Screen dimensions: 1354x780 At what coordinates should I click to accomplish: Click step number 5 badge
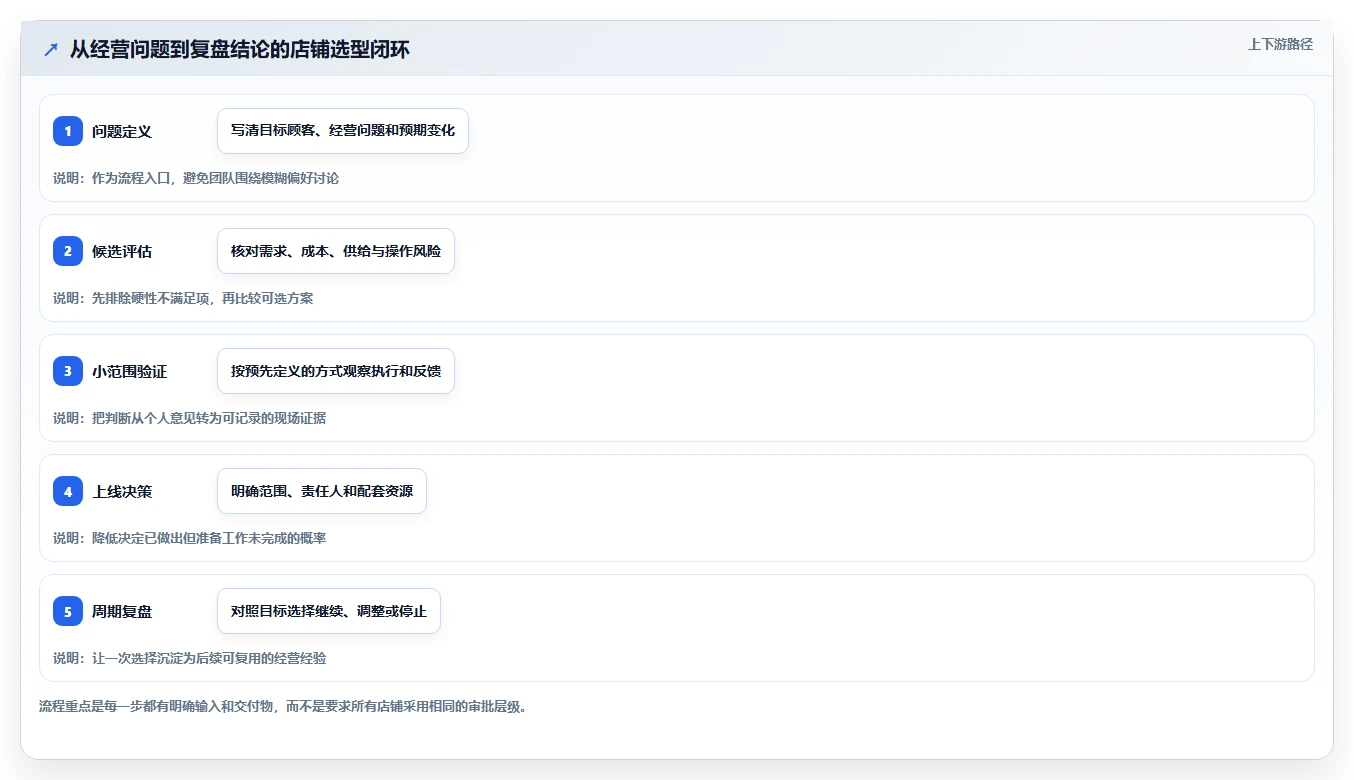tap(68, 611)
